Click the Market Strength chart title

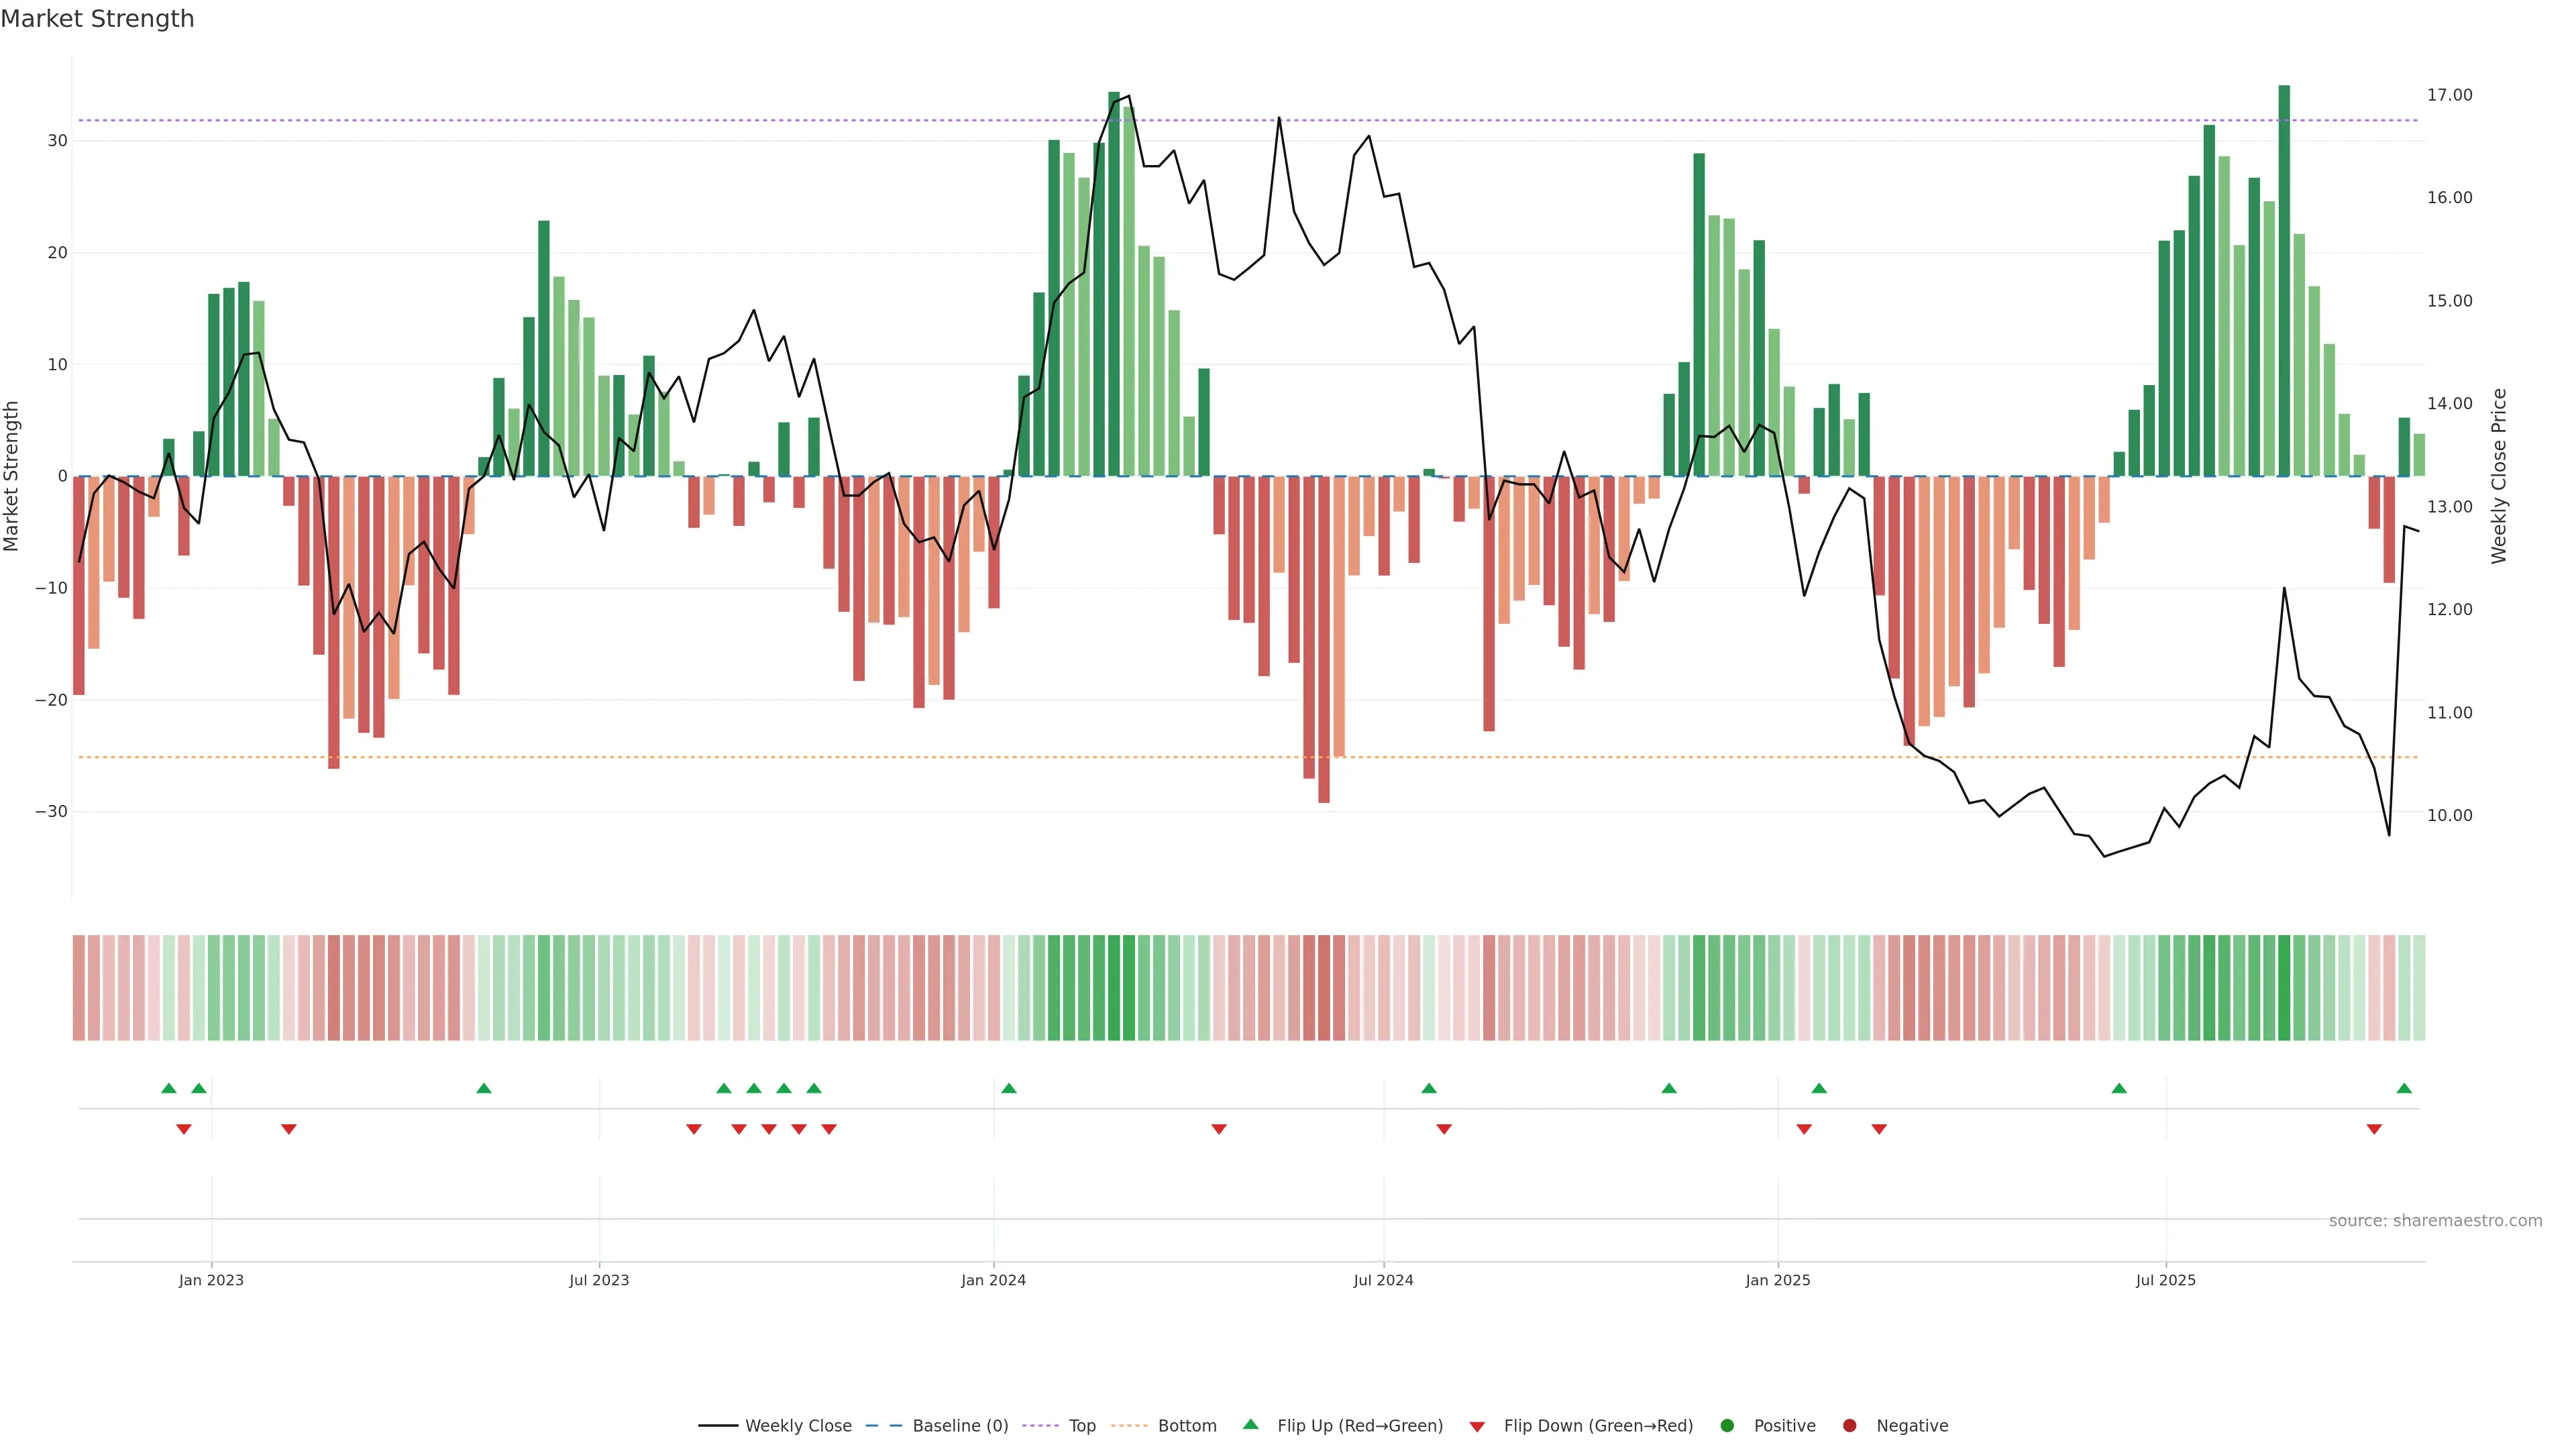[97, 19]
